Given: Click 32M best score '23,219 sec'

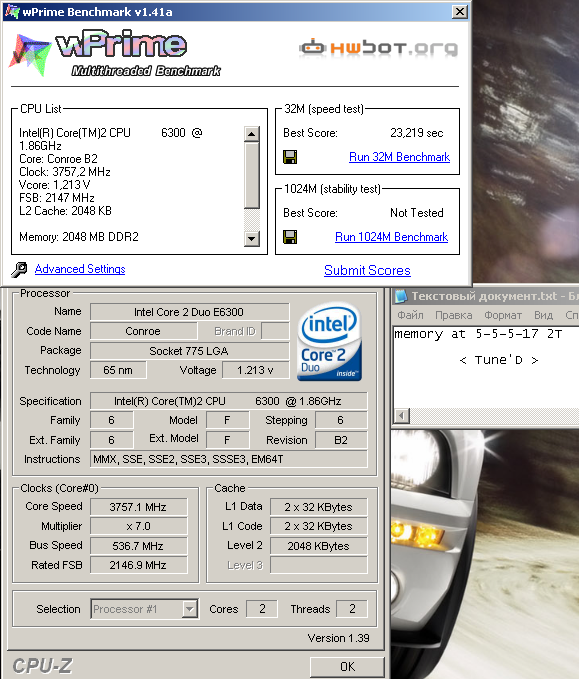Looking at the screenshot, I should pos(417,133).
